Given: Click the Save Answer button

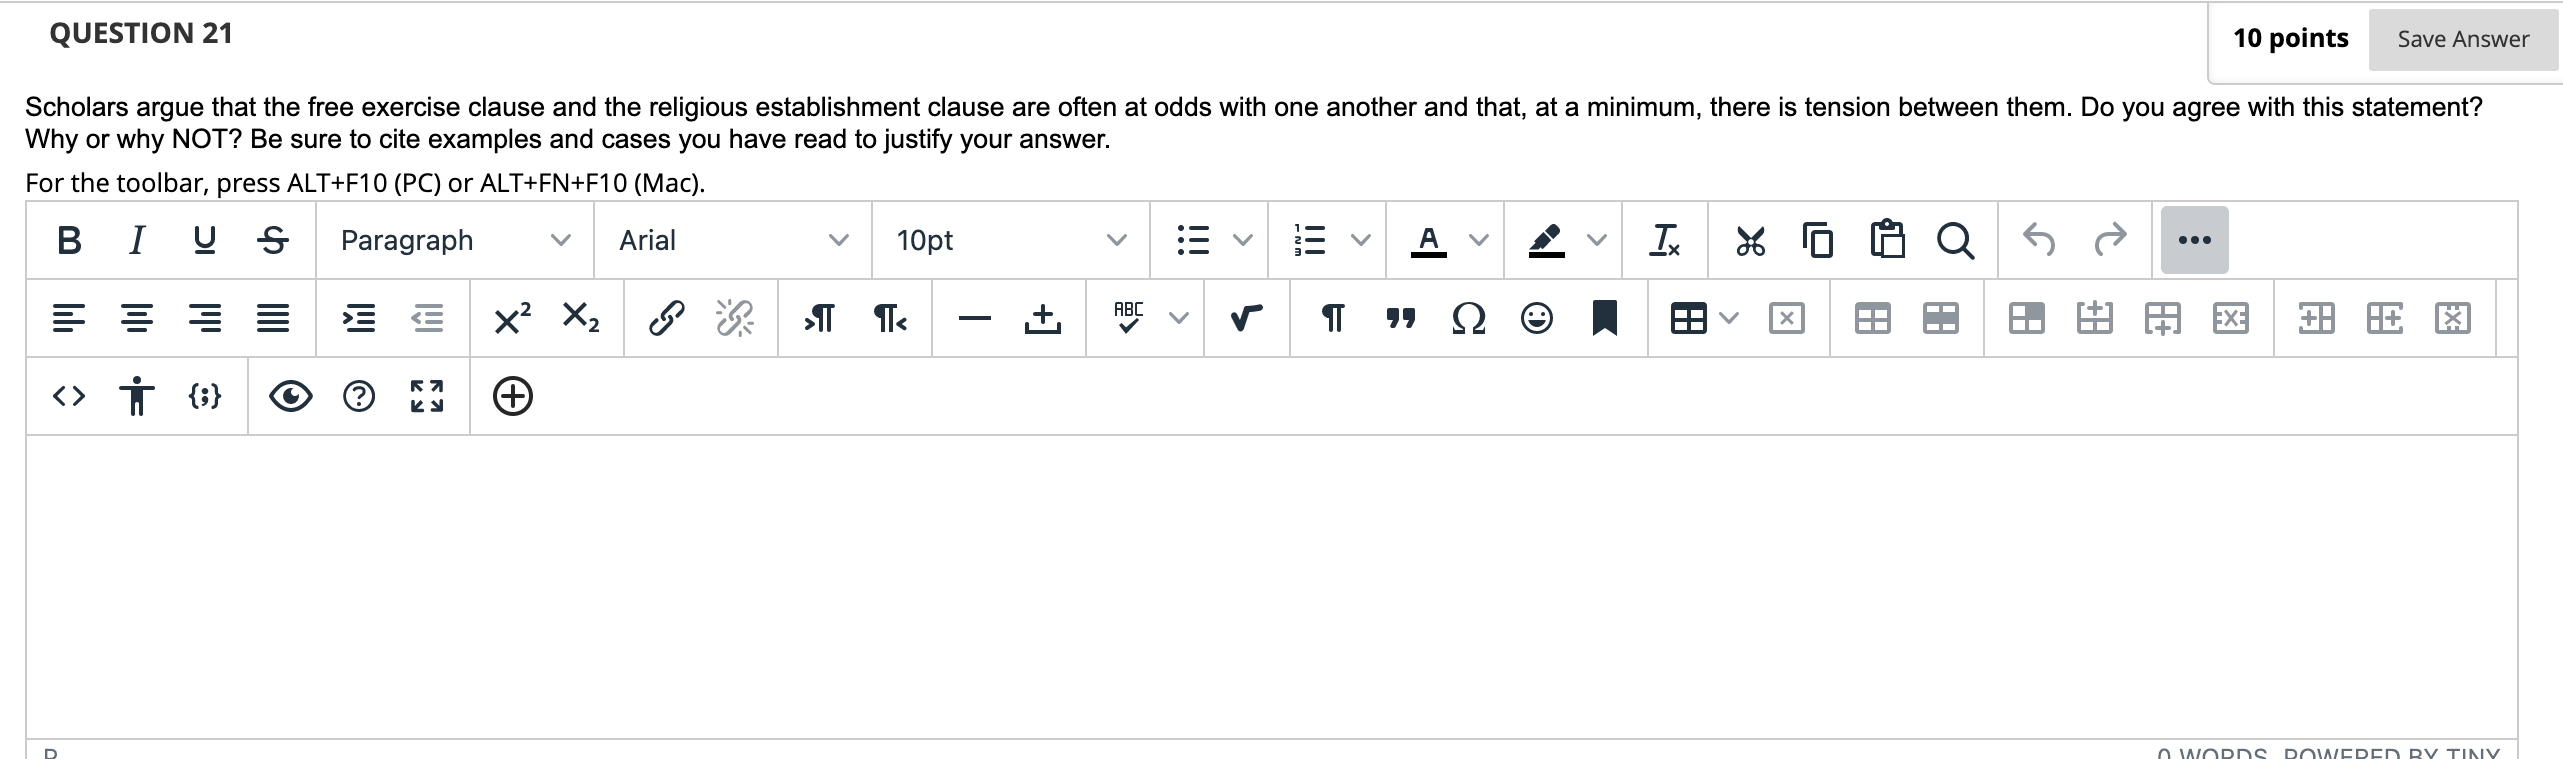Looking at the screenshot, I should click(x=2463, y=39).
